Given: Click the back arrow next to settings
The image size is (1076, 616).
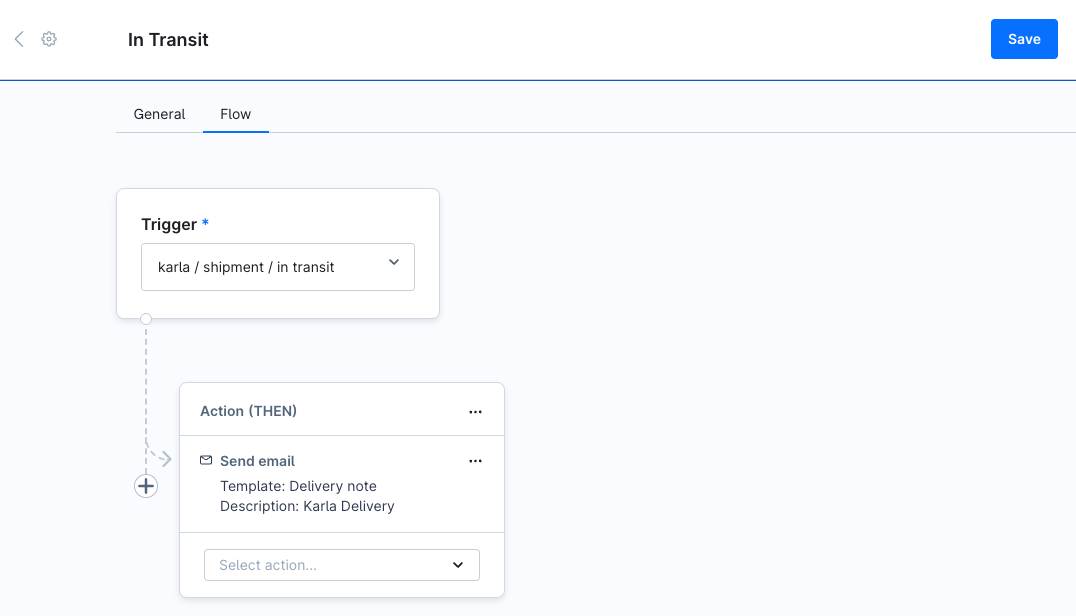Looking at the screenshot, I should pyautogui.click(x=18, y=38).
